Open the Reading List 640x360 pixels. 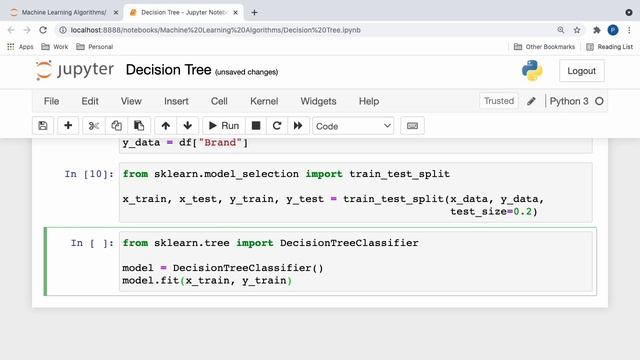pyautogui.click(x=609, y=47)
